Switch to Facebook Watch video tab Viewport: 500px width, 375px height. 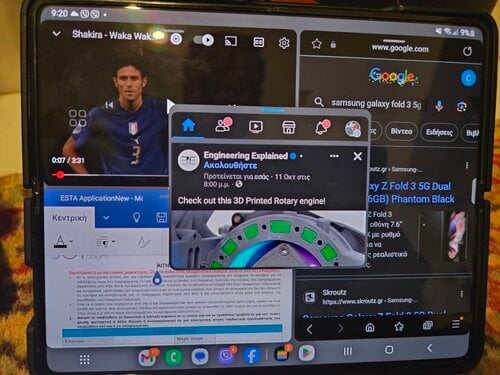[x=256, y=127]
